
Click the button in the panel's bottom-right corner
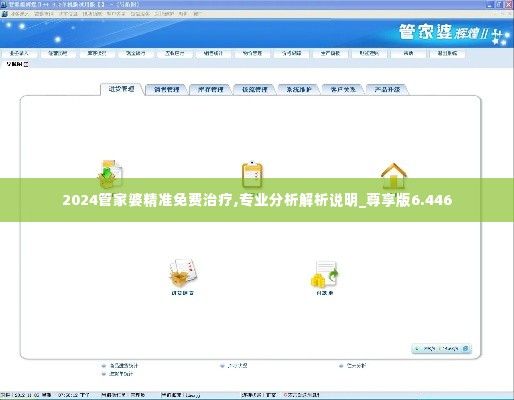point(442,348)
